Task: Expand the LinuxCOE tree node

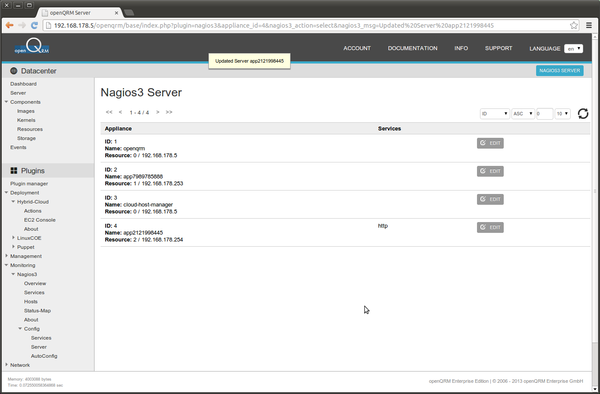Action: (x=13, y=238)
